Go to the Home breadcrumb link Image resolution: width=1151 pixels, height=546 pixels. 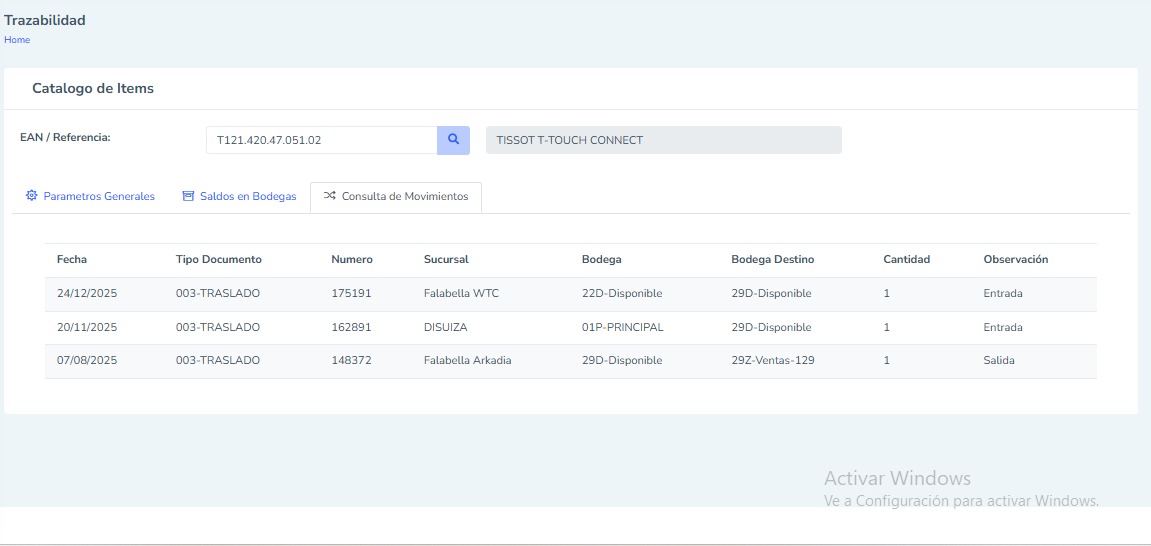pyautogui.click(x=17, y=40)
